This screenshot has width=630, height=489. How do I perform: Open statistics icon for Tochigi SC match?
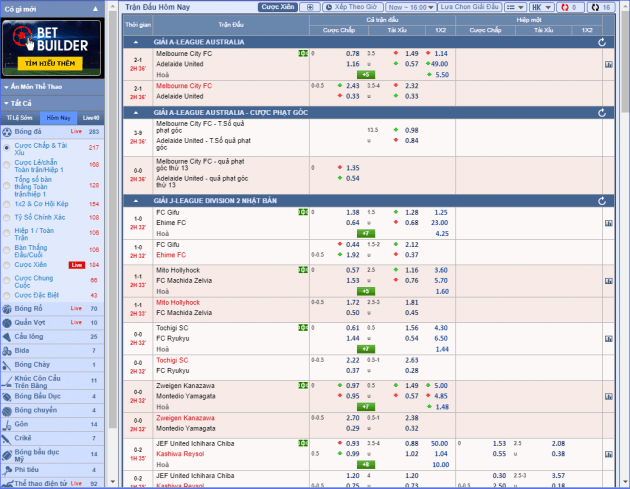pyautogui.click(x=609, y=339)
